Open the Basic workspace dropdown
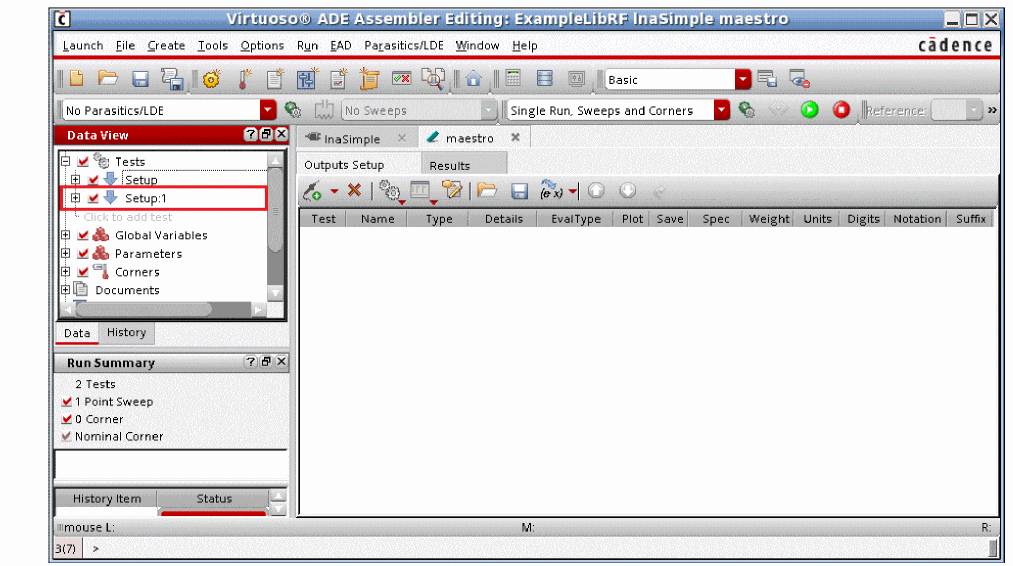Viewport: 1013px width, 566px height. tap(743, 79)
